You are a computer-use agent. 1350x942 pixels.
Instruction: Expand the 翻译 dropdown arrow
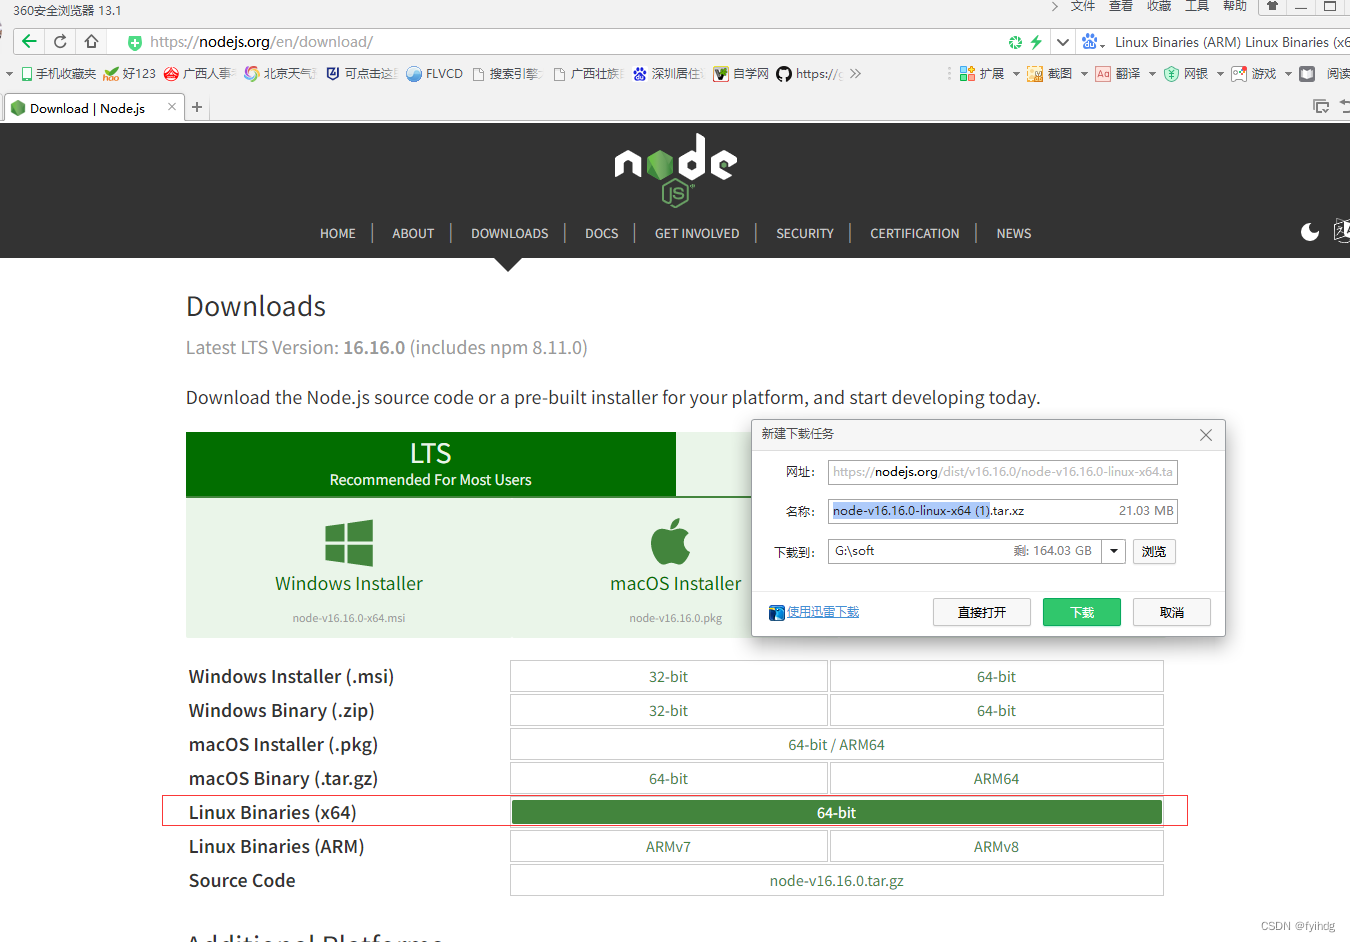[x=1152, y=74]
